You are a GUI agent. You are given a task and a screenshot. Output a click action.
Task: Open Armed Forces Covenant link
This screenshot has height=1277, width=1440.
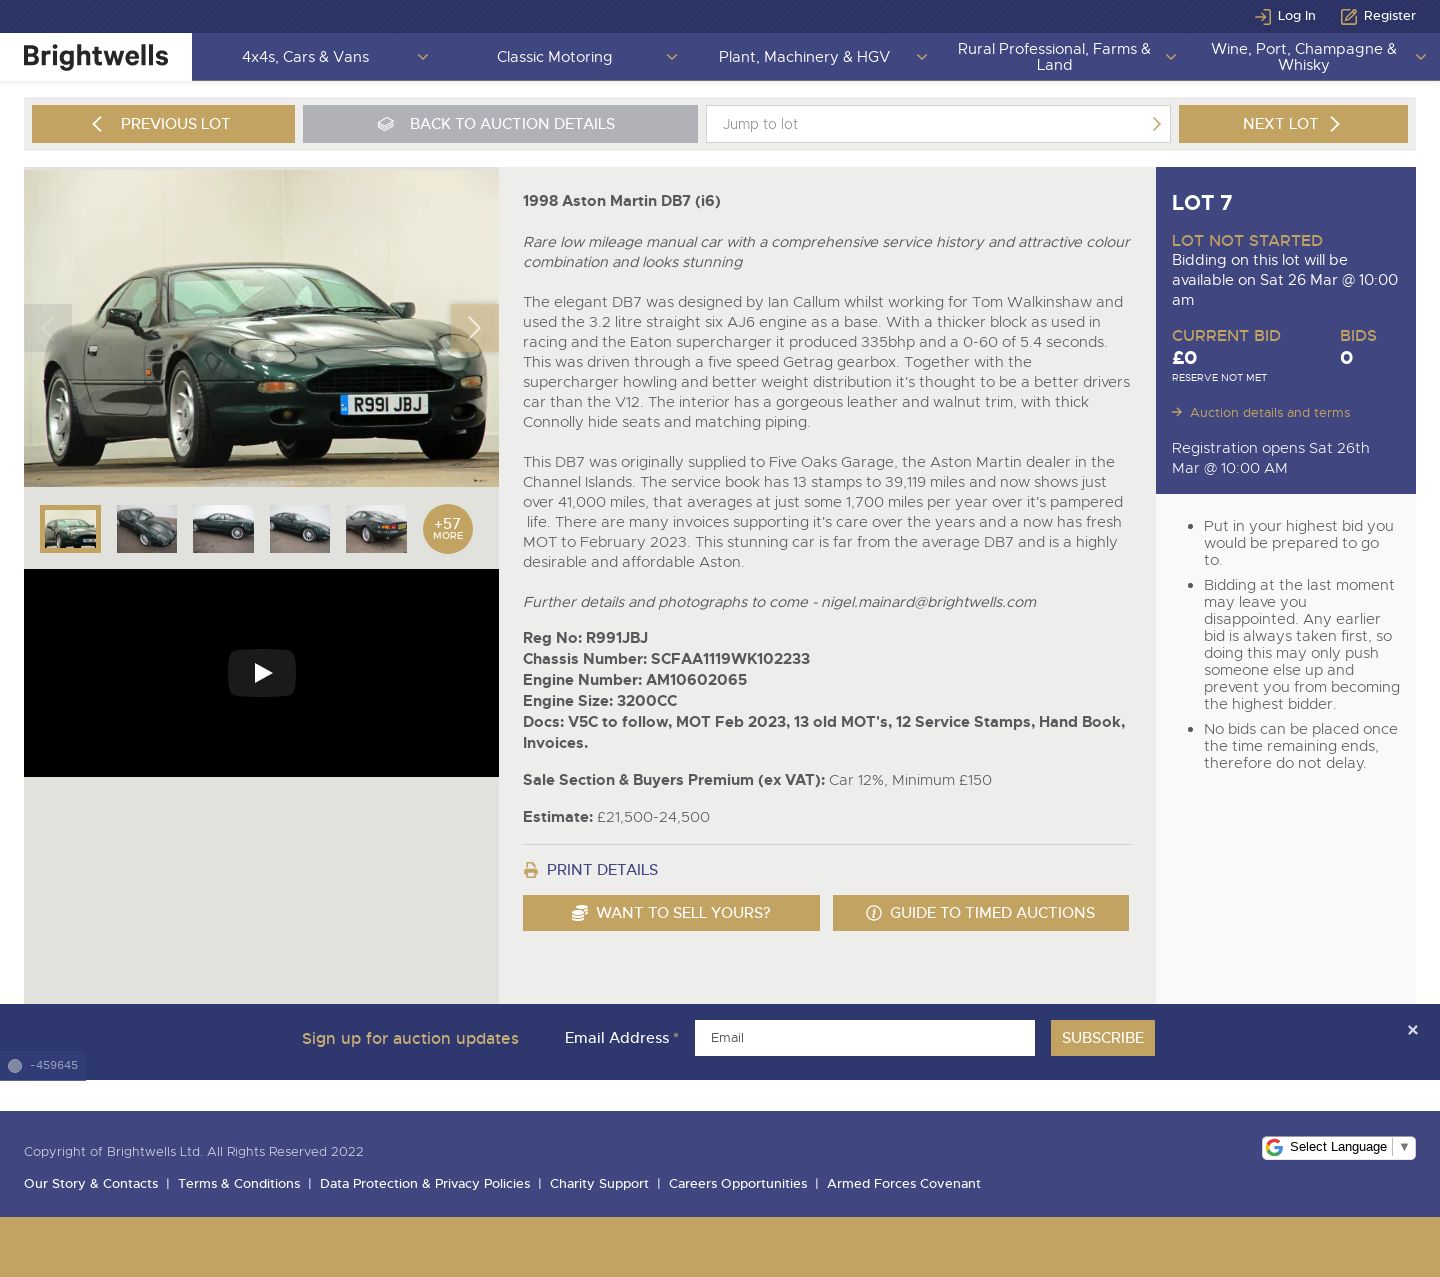point(904,1183)
